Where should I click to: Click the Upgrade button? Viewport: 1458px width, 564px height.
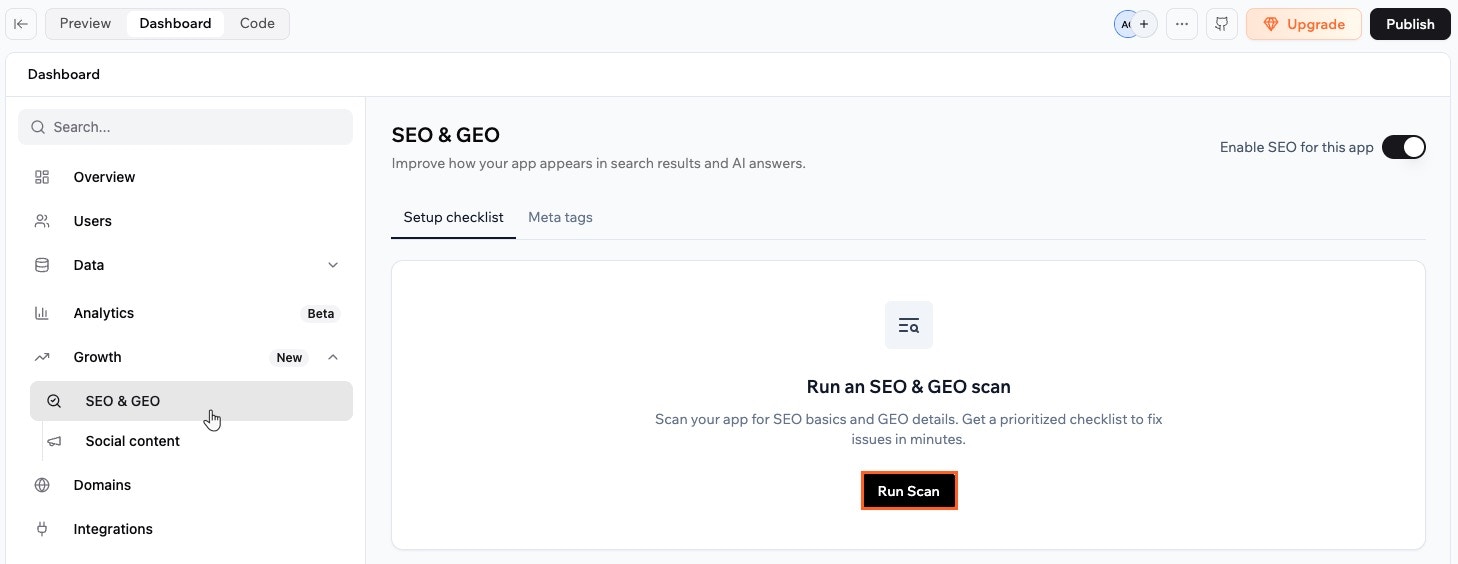pyautogui.click(x=1304, y=24)
